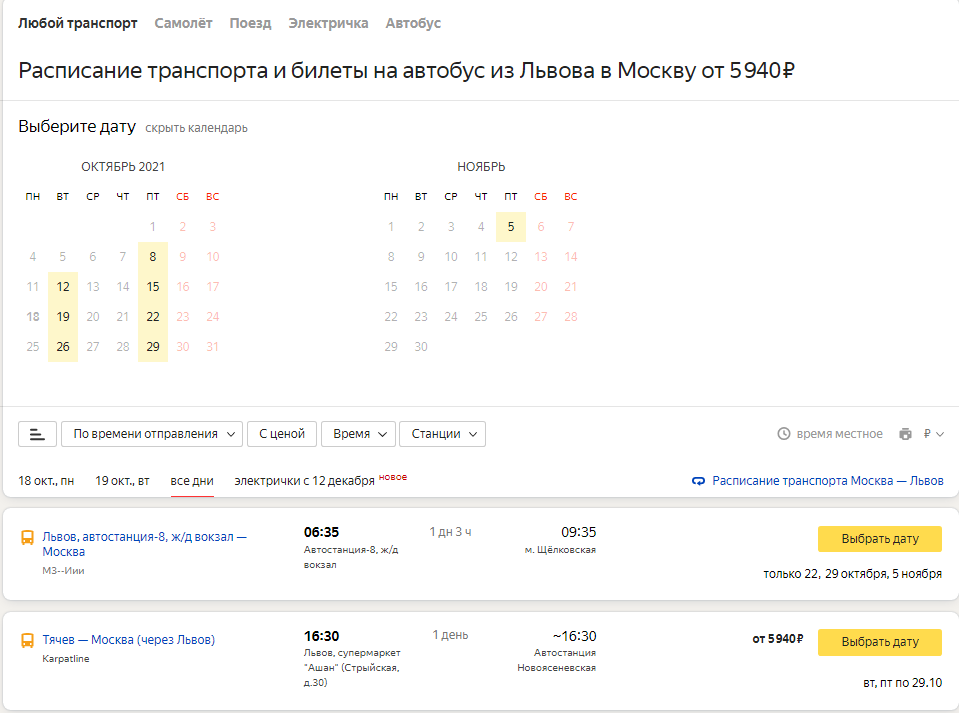Open the 'Станции' filter dropdown

(442, 434)
